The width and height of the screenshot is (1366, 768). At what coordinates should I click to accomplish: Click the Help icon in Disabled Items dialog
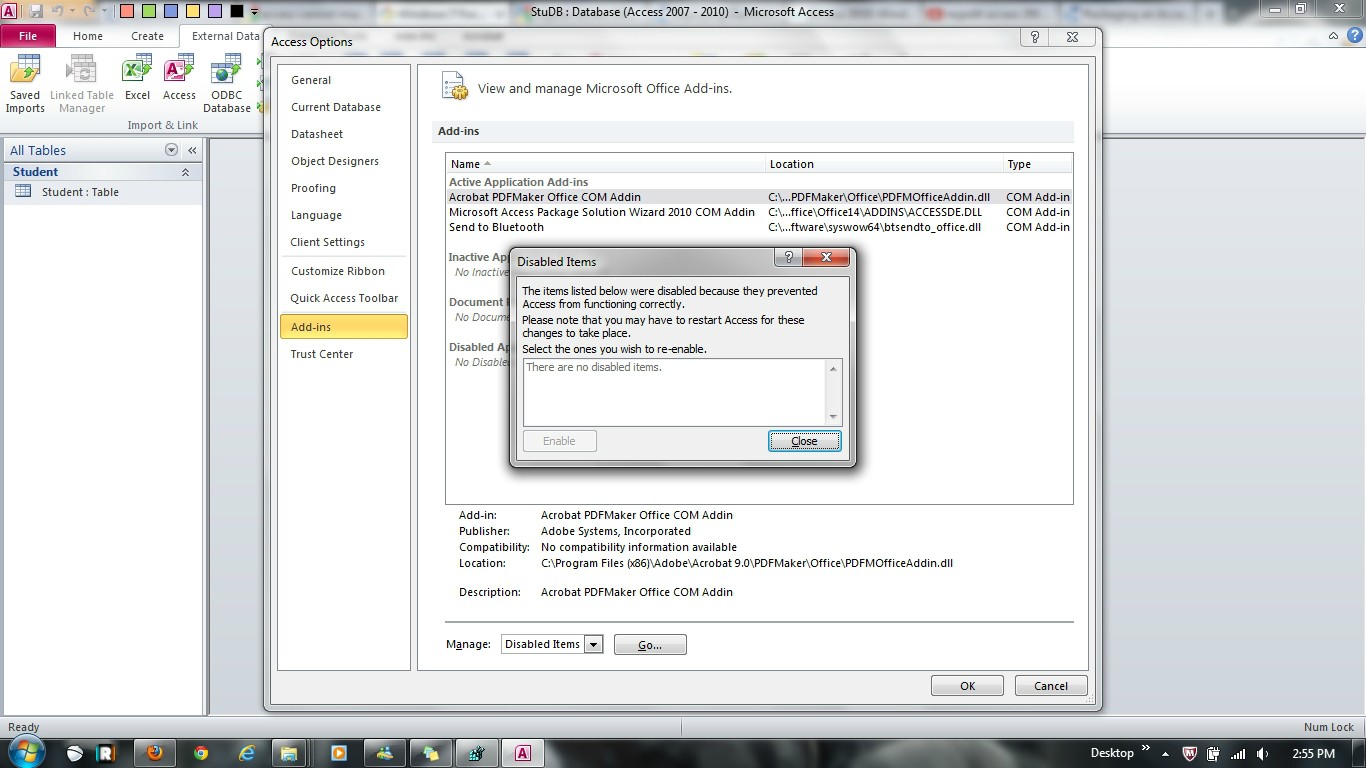788,258
